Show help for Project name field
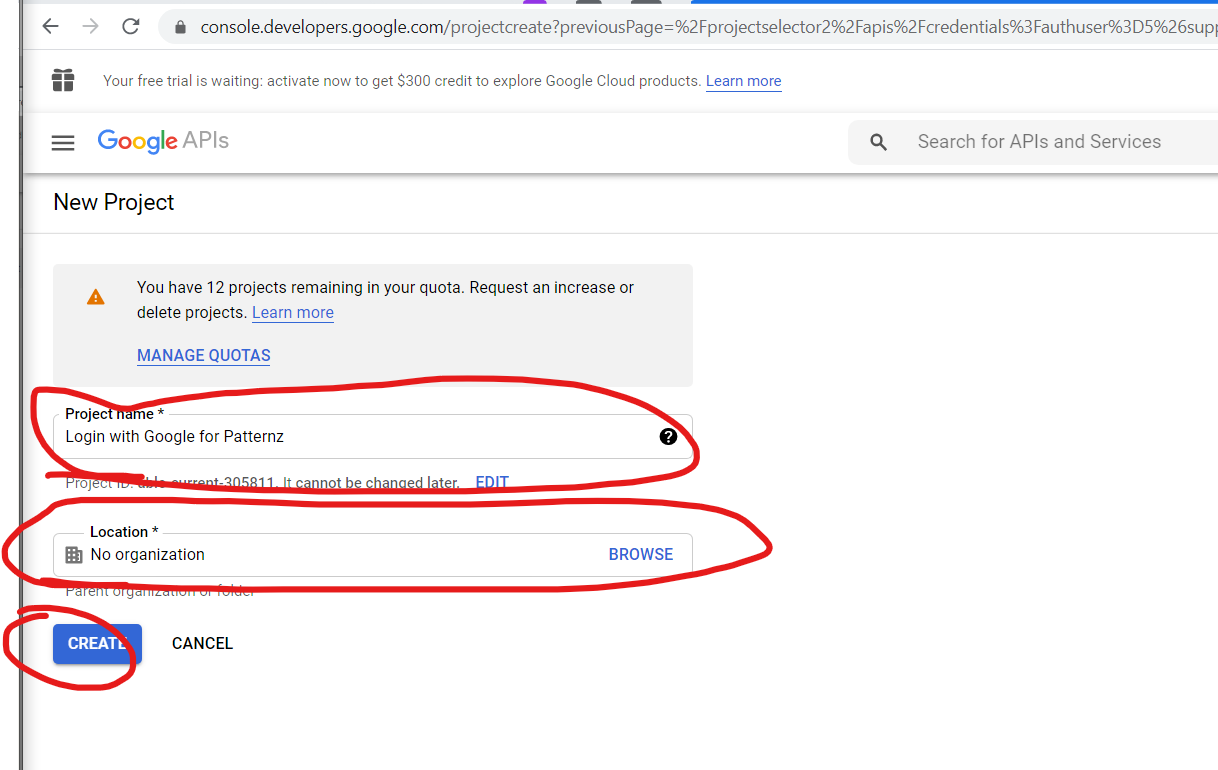The width and height of the screenshot is (1218, 770). [668, 437]
